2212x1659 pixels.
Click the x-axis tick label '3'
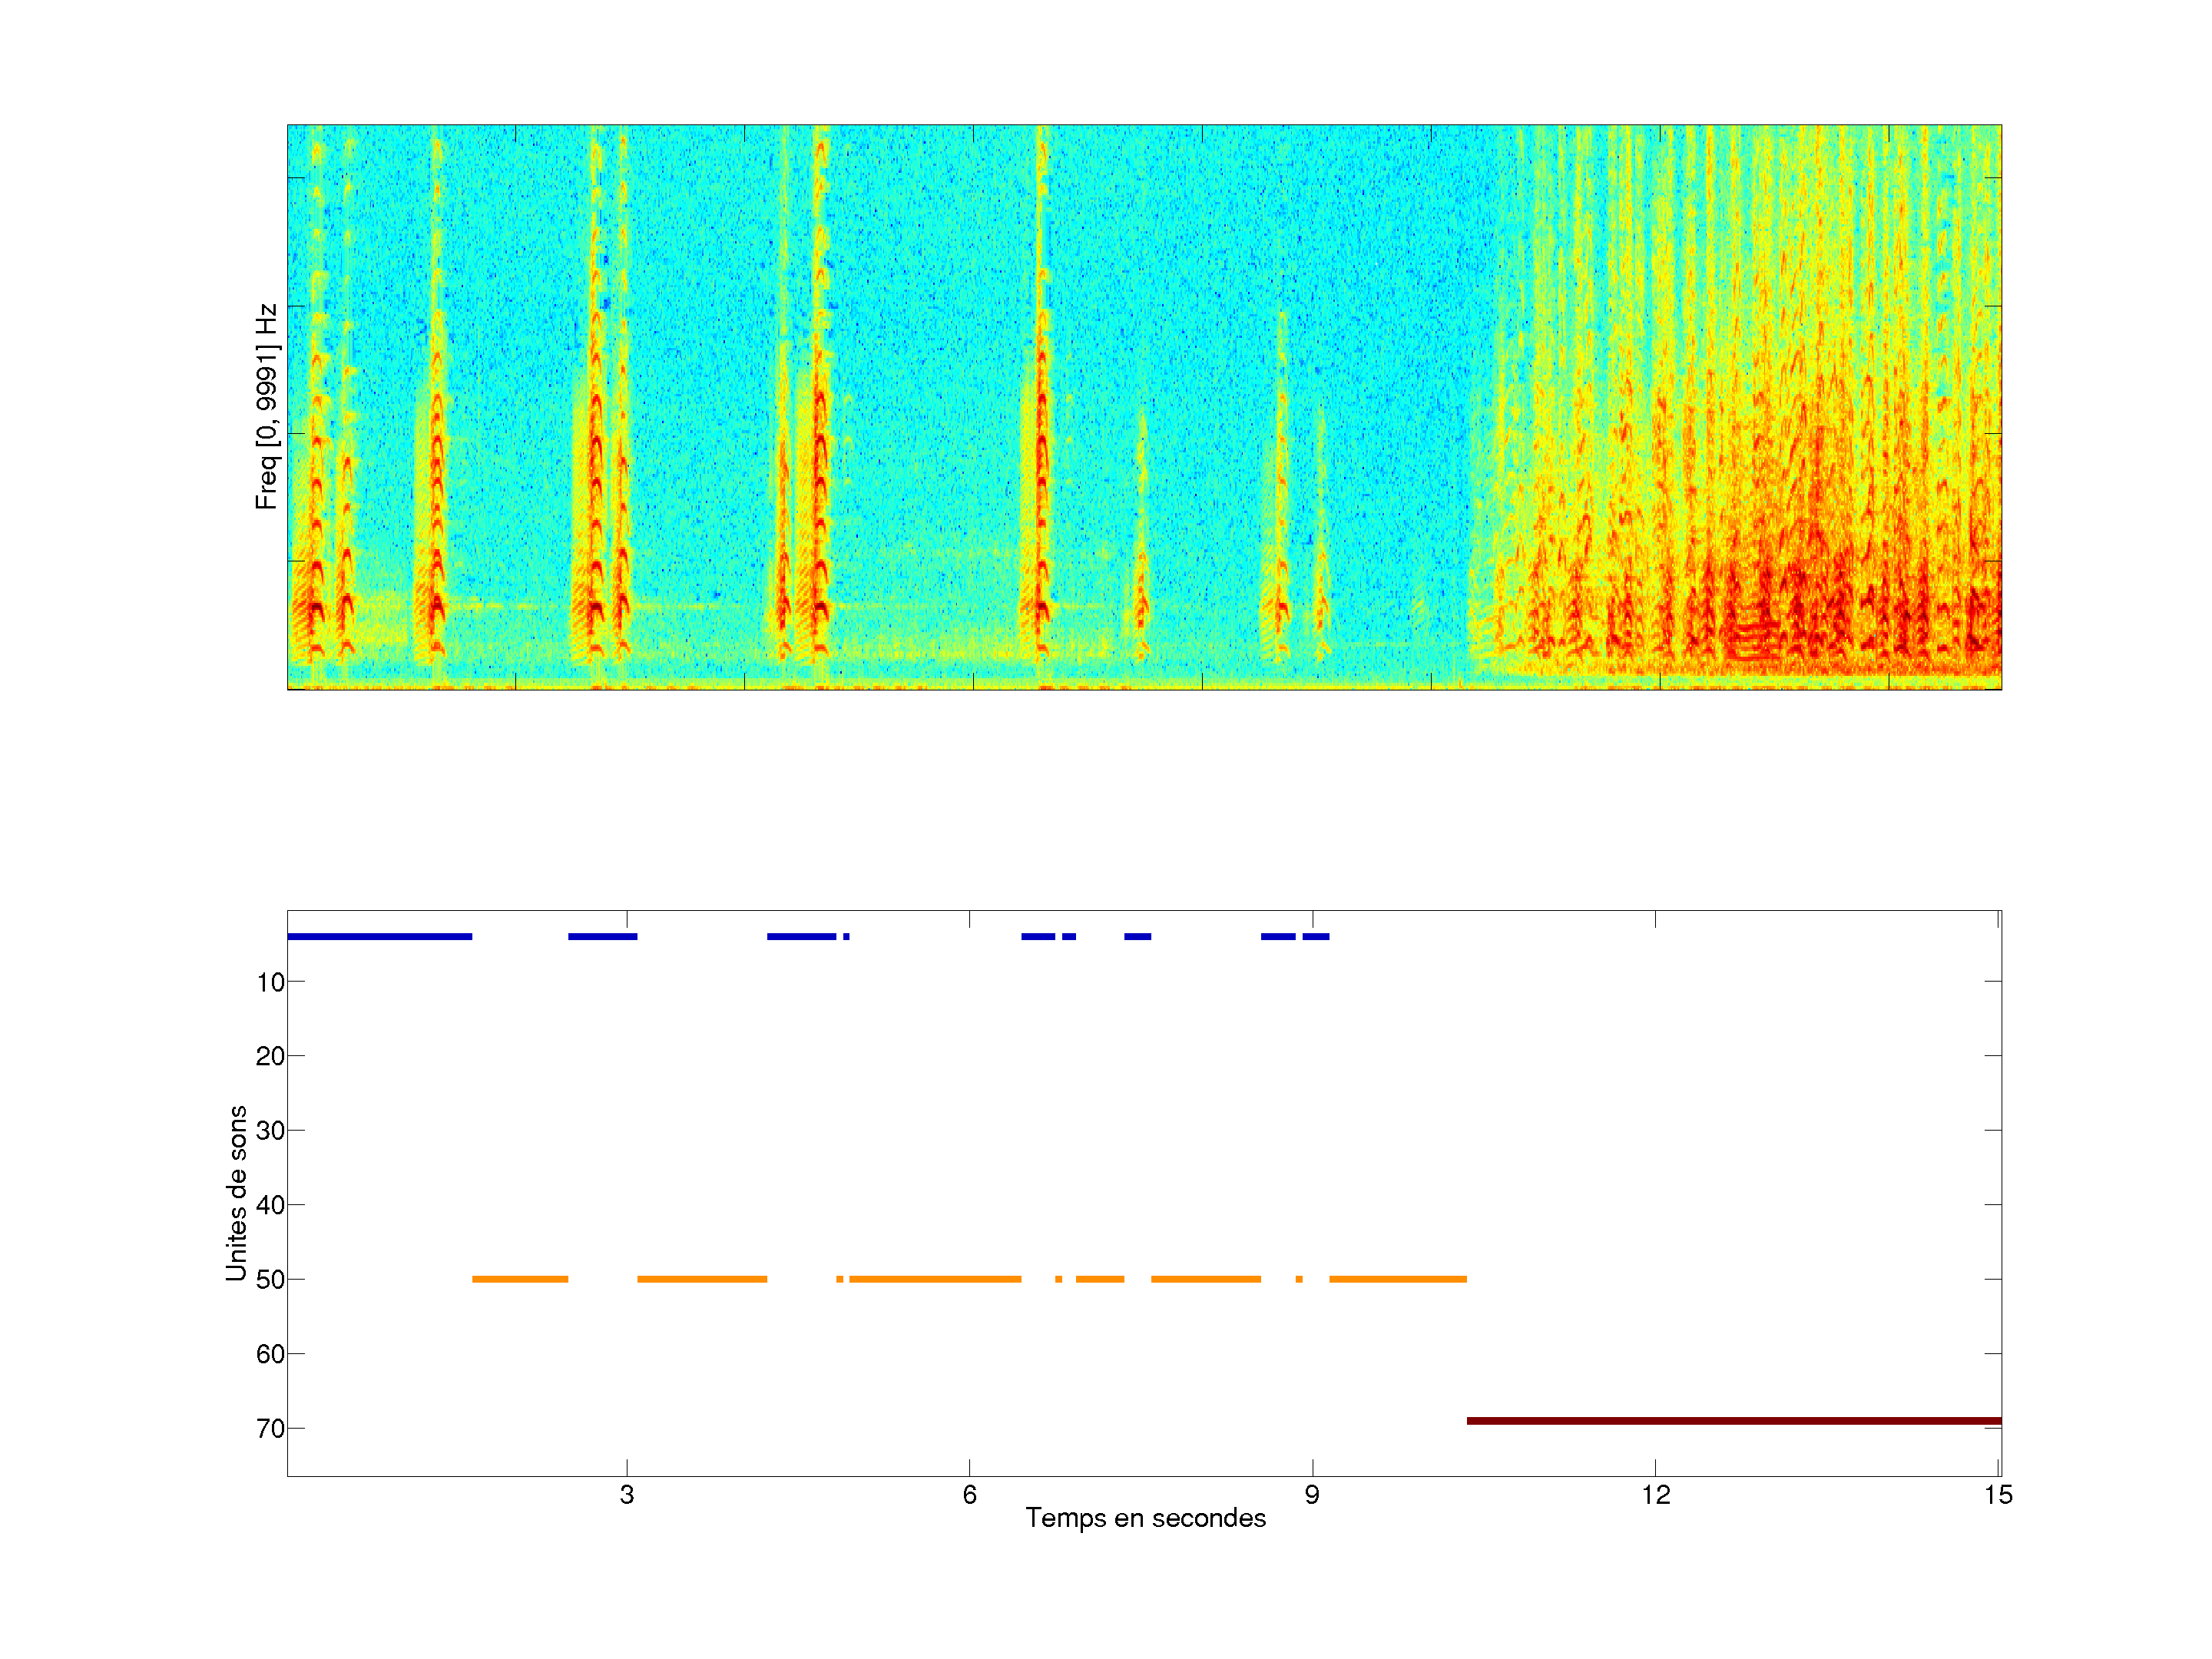coord(626,1495)
